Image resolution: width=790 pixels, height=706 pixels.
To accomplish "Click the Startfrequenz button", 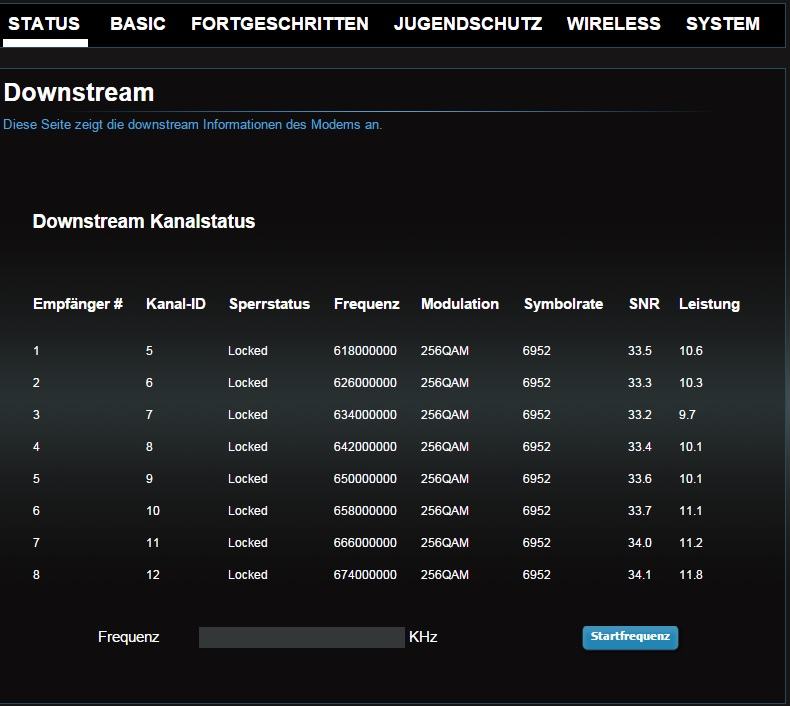I will [x=630, y=637].
